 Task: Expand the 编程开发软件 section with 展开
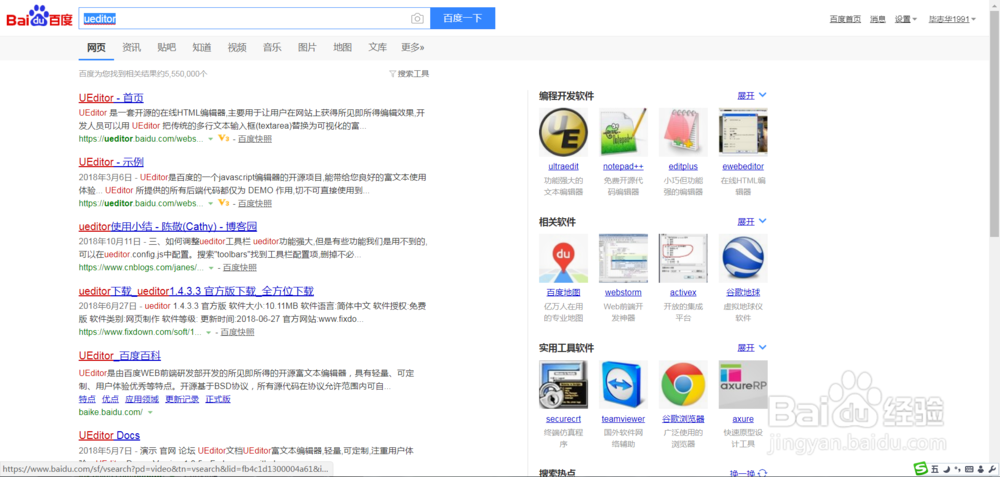[x=752, y=96]
